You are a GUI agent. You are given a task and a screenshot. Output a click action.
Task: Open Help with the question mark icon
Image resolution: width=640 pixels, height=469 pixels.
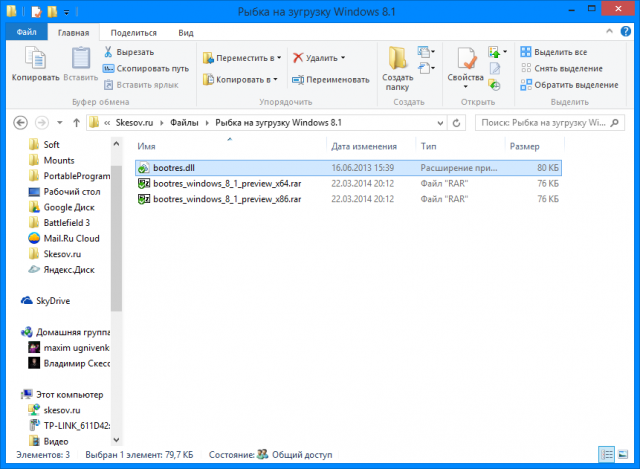pos(625,31)
